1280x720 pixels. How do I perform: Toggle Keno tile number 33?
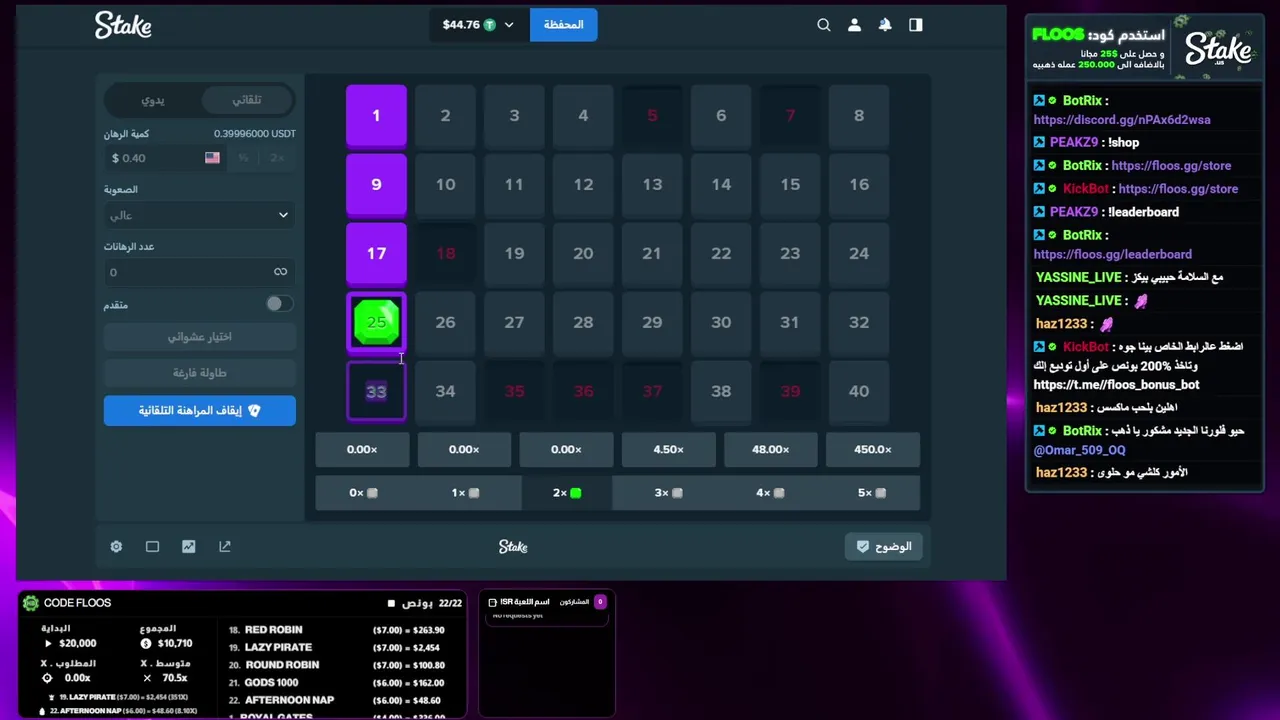pos(376,391)
